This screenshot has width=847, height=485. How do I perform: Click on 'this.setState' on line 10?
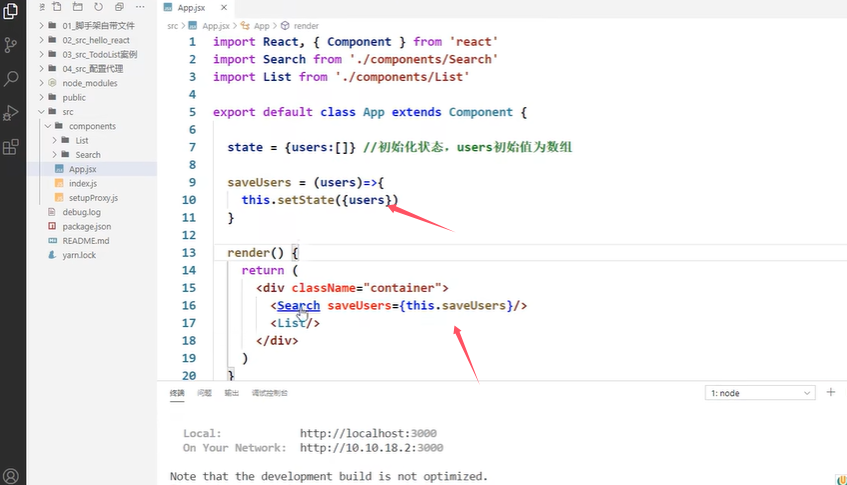[288, 200]
